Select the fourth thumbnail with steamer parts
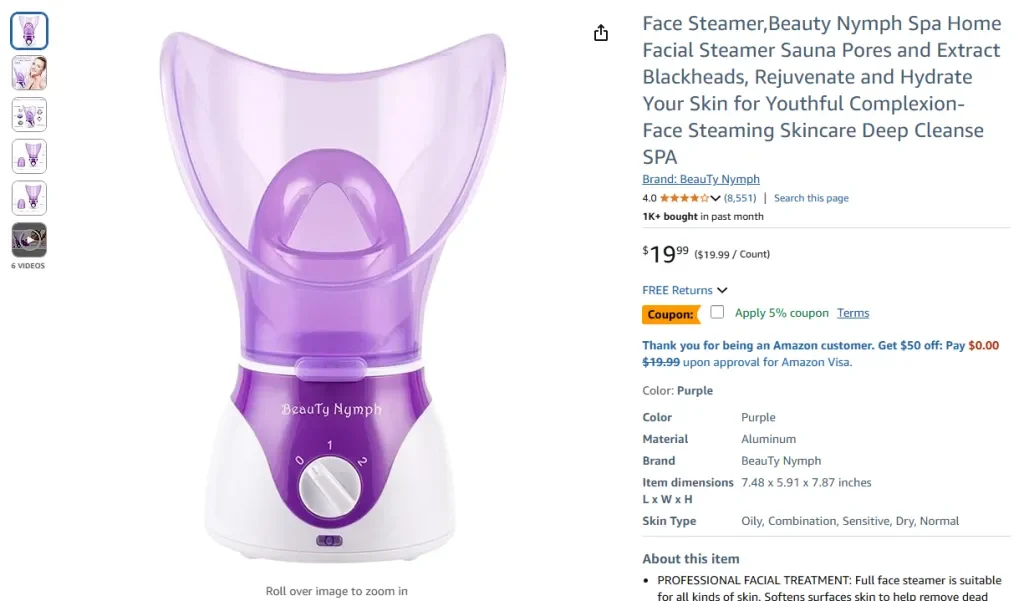The height and width of the screenshot is (601, 1024). (29, 156)
